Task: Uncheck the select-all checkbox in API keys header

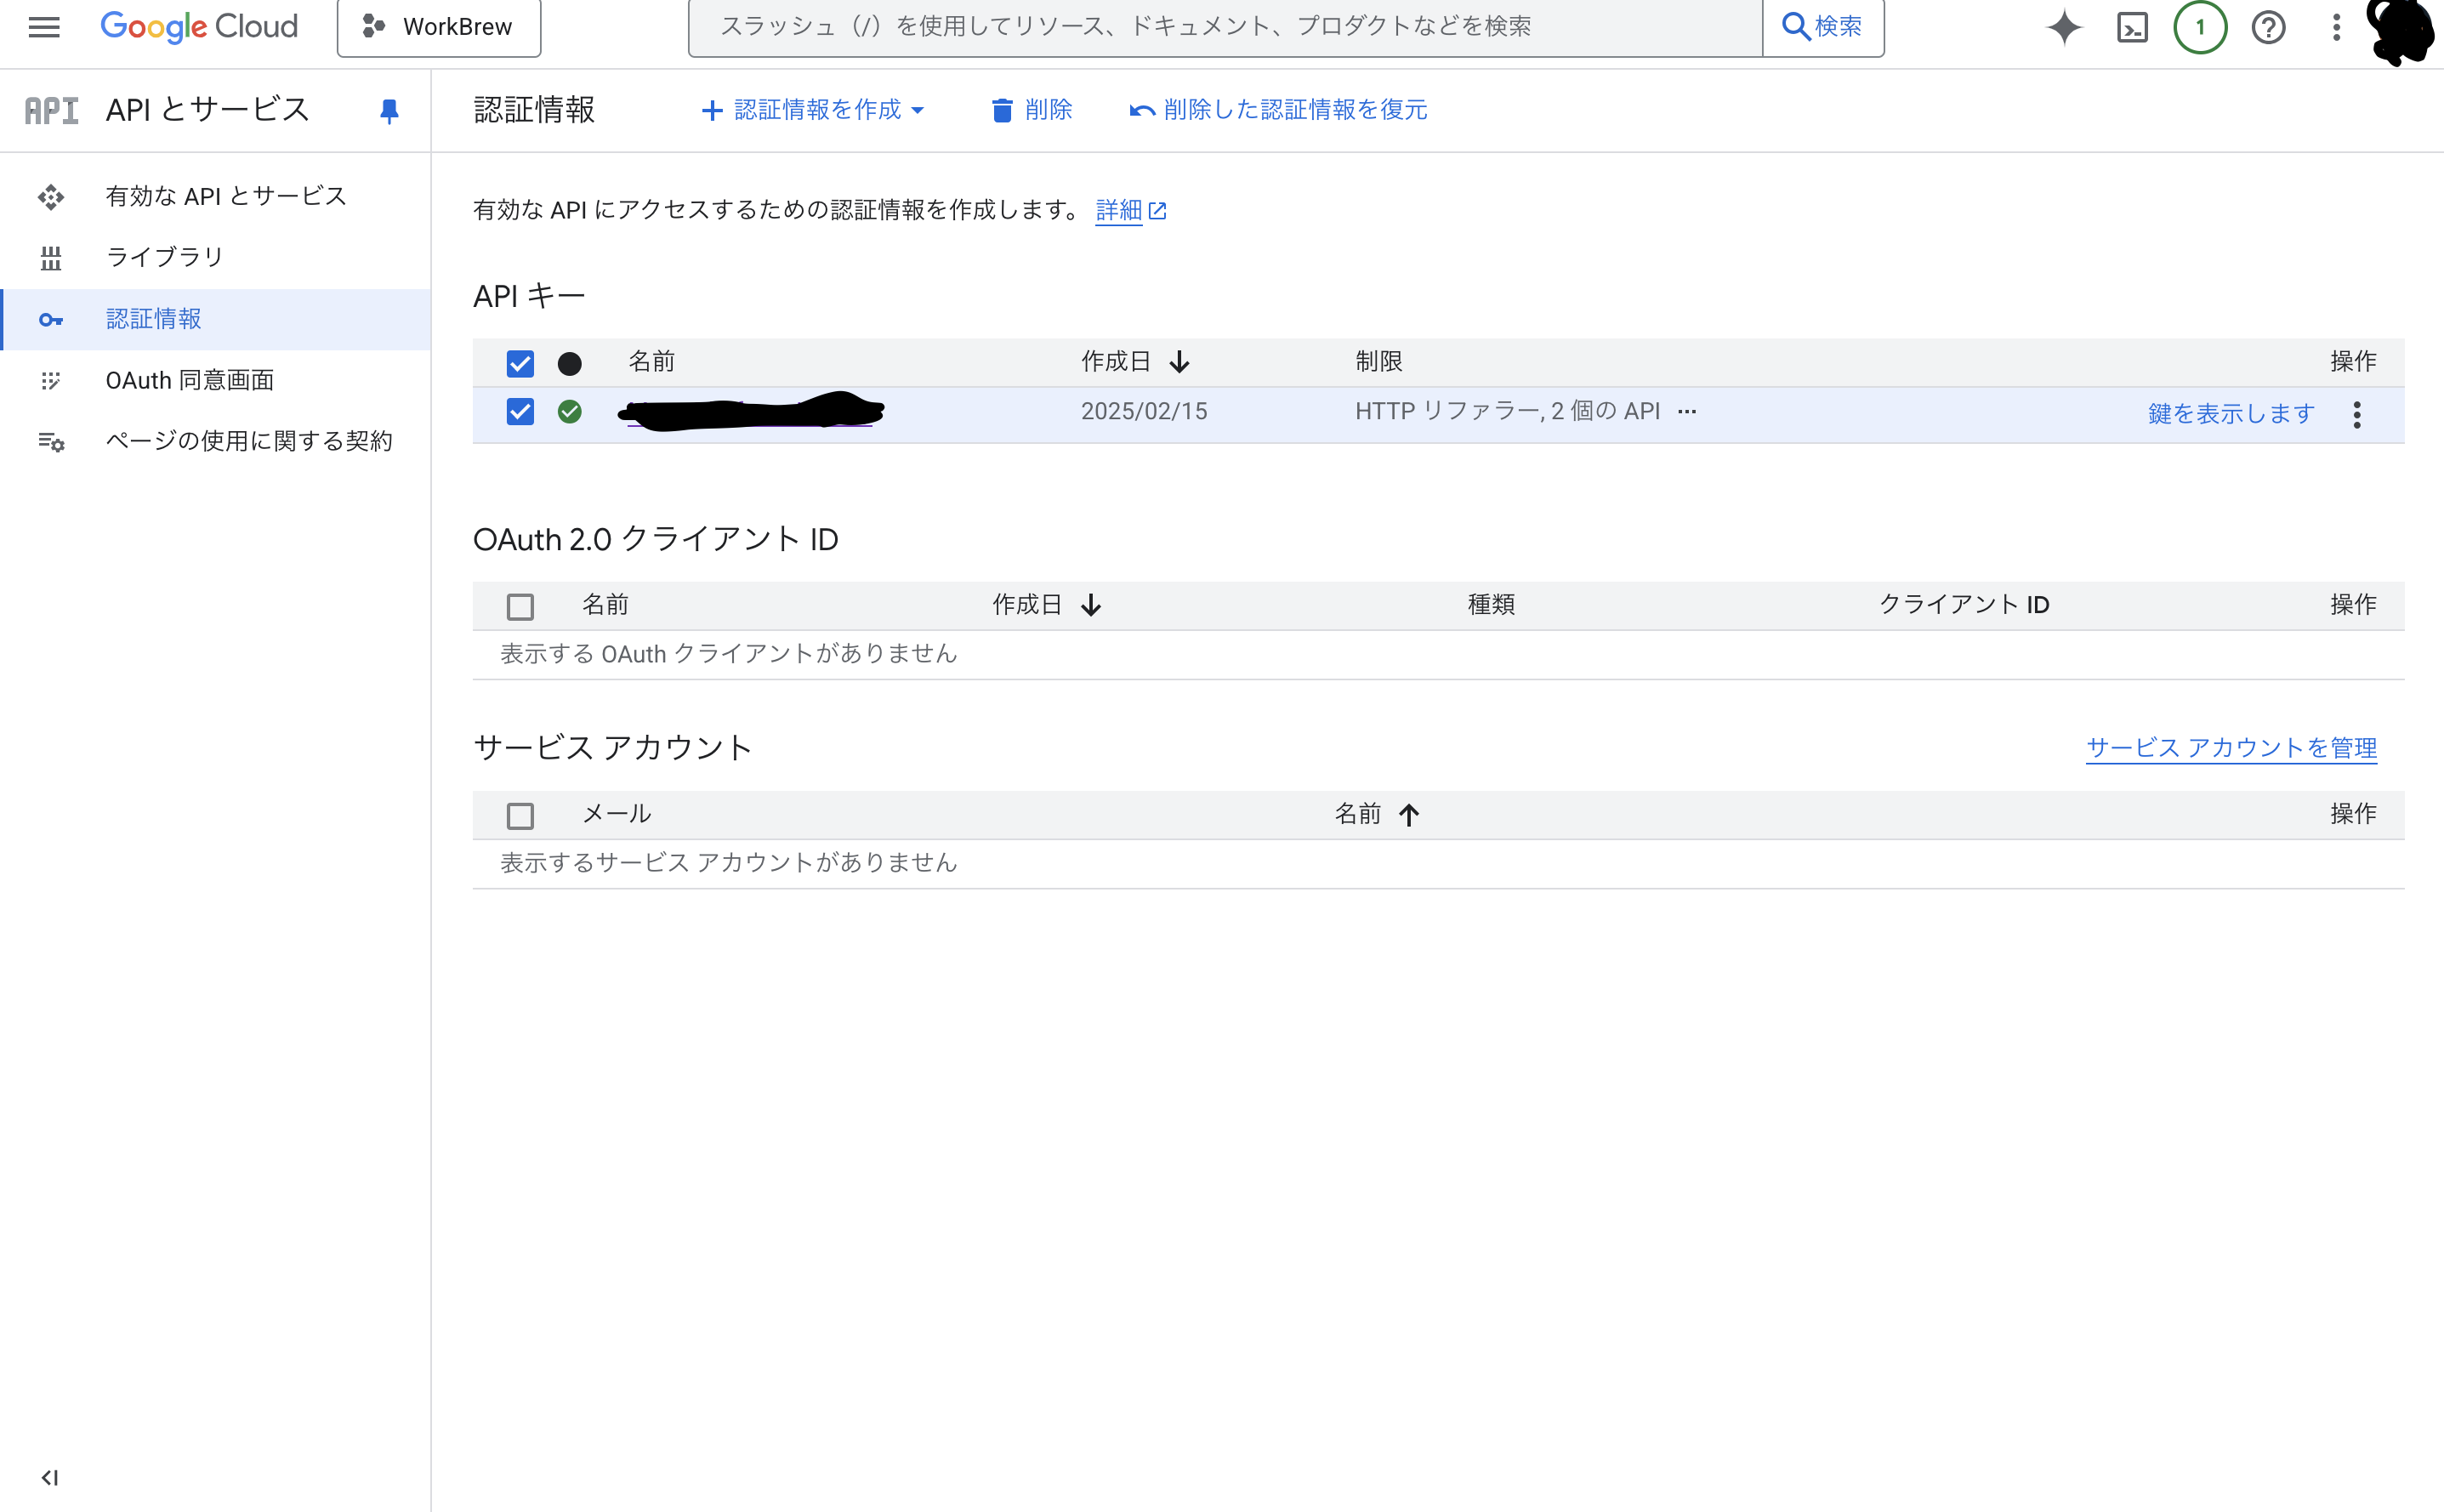Action: [x=520, y=363]
